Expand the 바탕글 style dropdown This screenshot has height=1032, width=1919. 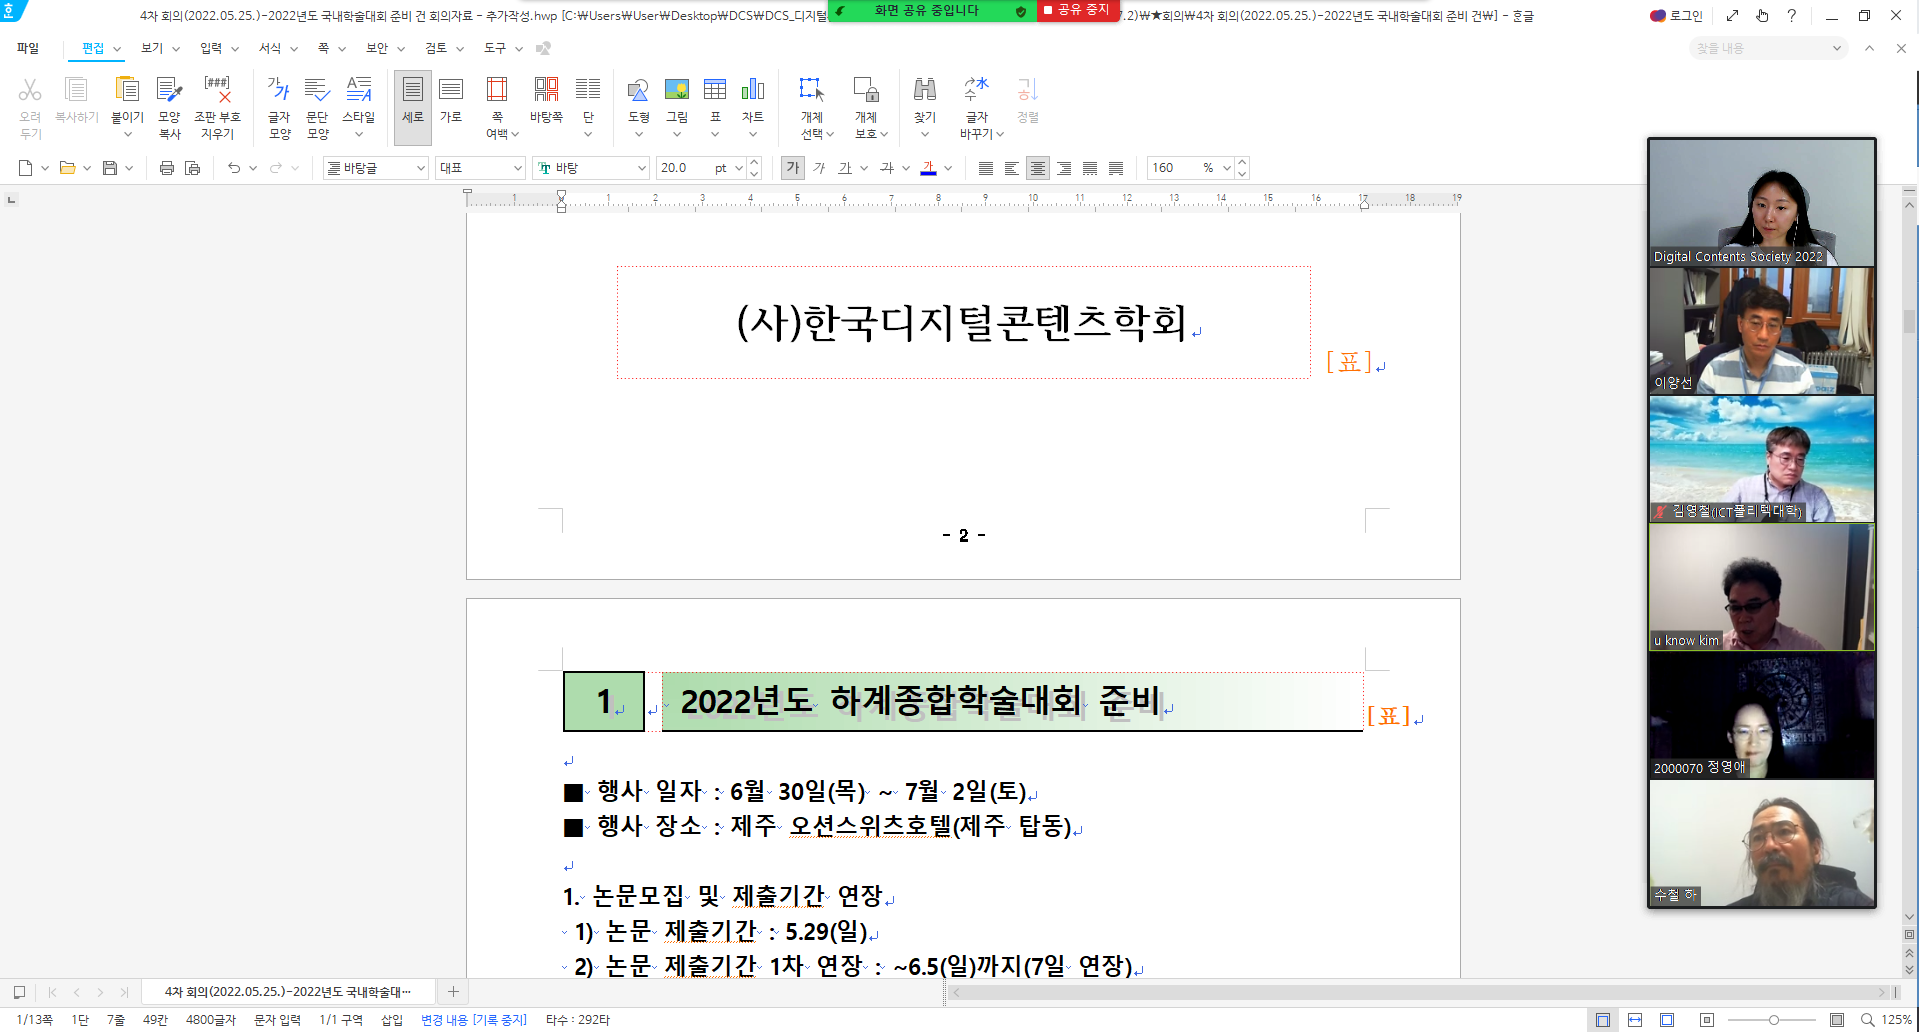[421, 168]
